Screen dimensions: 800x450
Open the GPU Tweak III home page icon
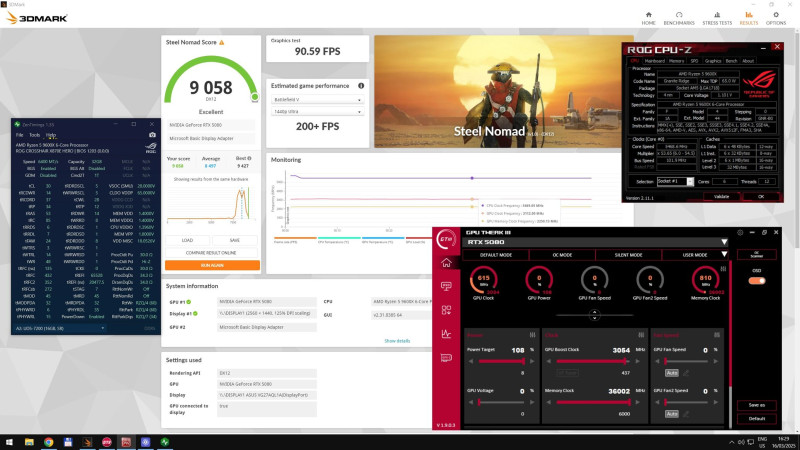click(x=446, y=263)
